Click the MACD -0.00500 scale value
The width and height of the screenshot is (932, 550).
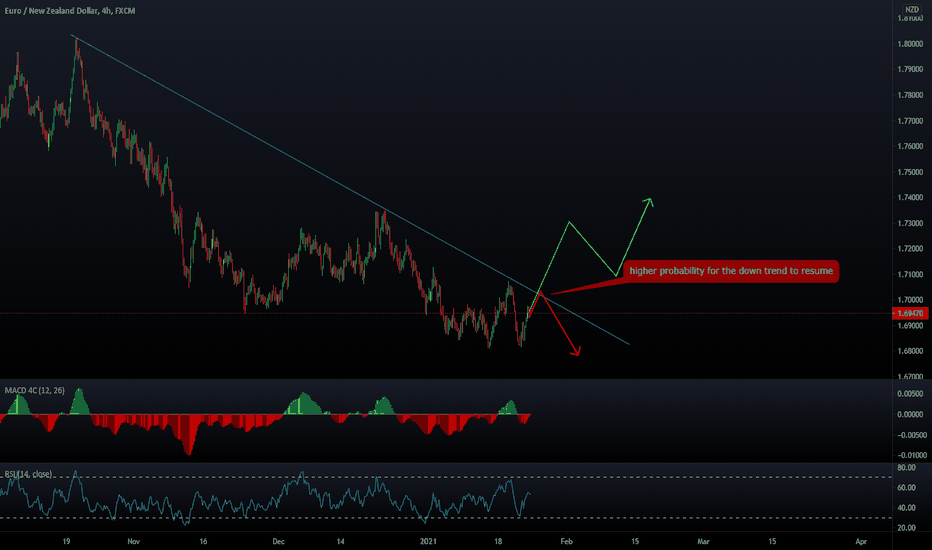(911, 435)
